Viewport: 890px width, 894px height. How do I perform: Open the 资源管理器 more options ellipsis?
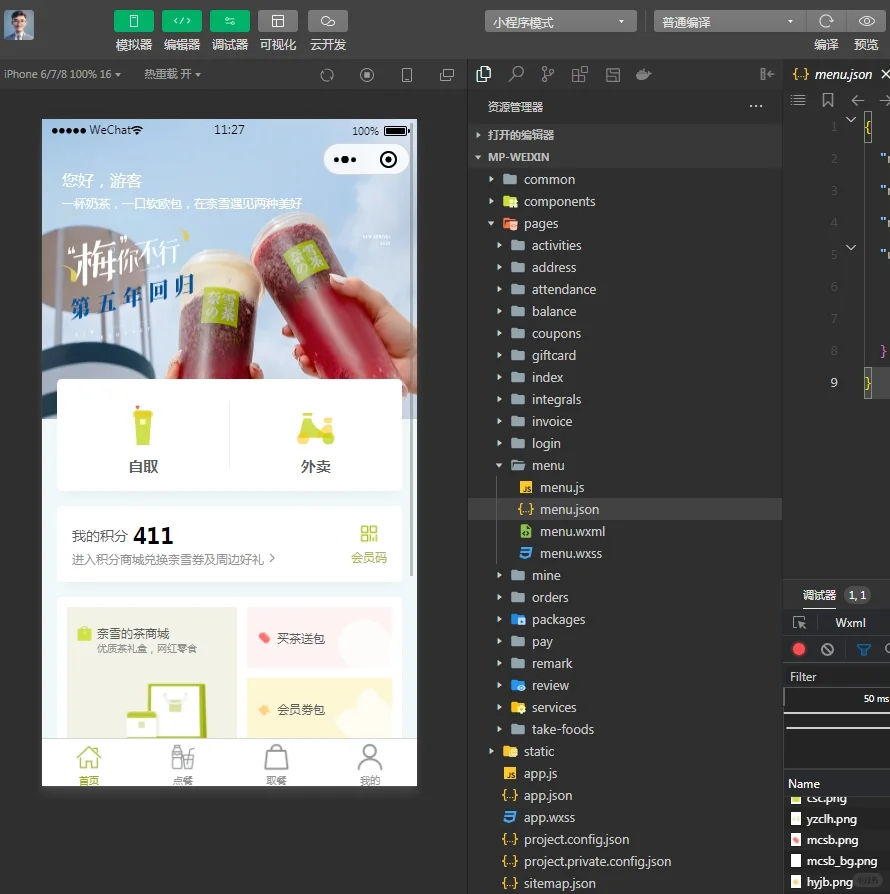click(756, 106)
